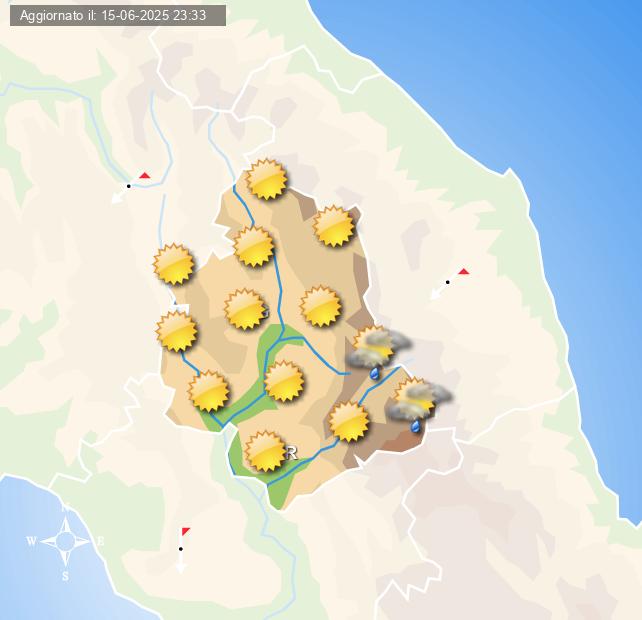Select the sun icon in the northeast corner of the region
642x620 pixels.
point(334,226)
